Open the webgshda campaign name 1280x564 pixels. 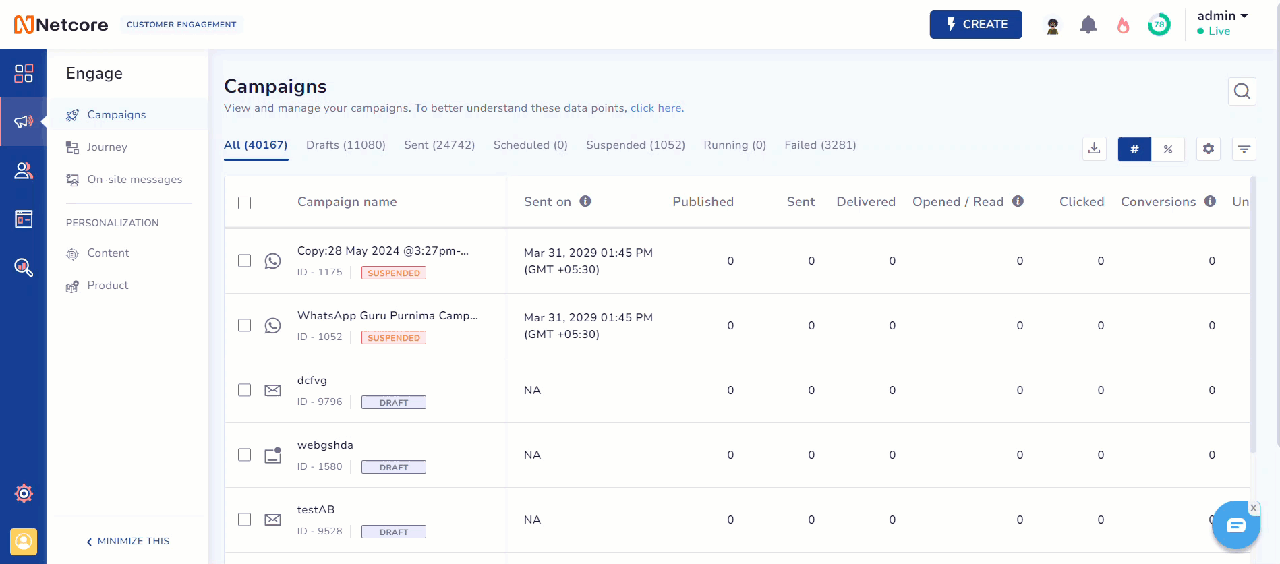(325, 445)
